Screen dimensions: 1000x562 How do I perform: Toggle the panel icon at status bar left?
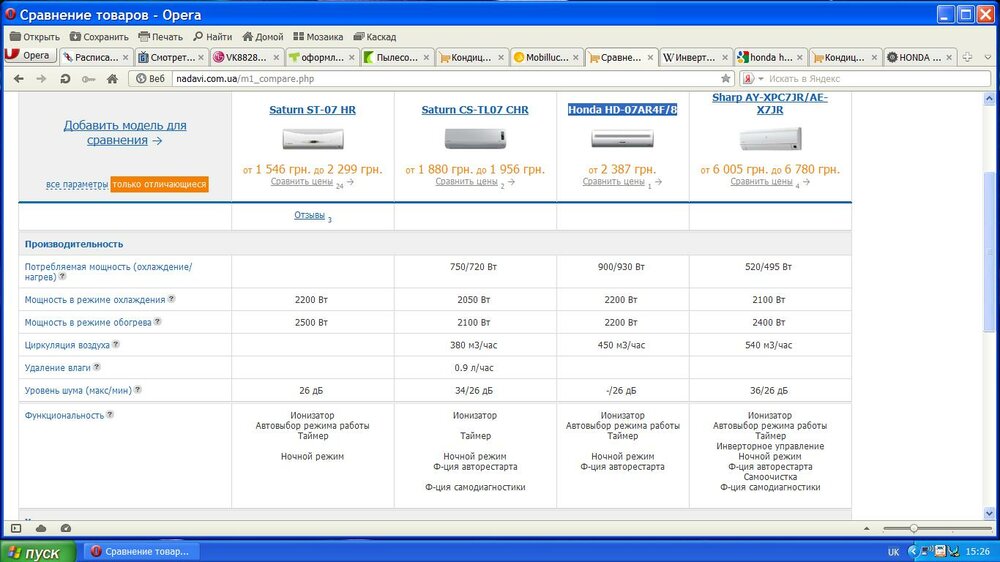(16, 528)
